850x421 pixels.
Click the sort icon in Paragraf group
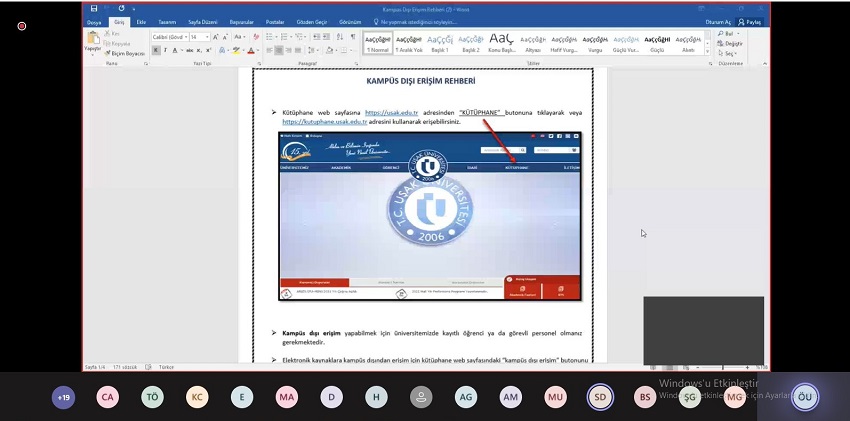[340, 37]
